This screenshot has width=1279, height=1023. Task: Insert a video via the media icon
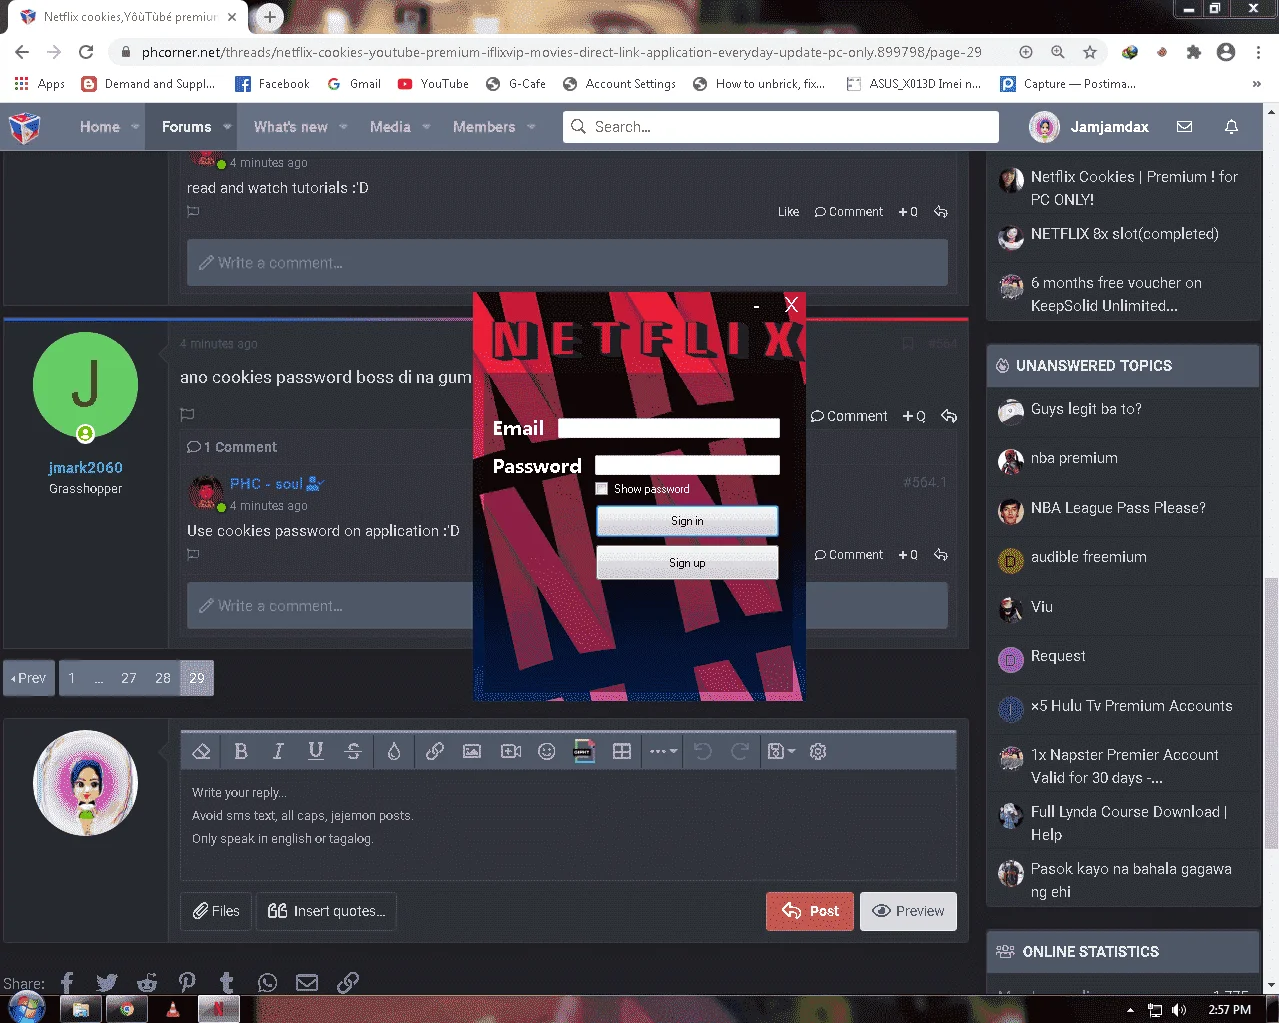[x=511, y=751]
